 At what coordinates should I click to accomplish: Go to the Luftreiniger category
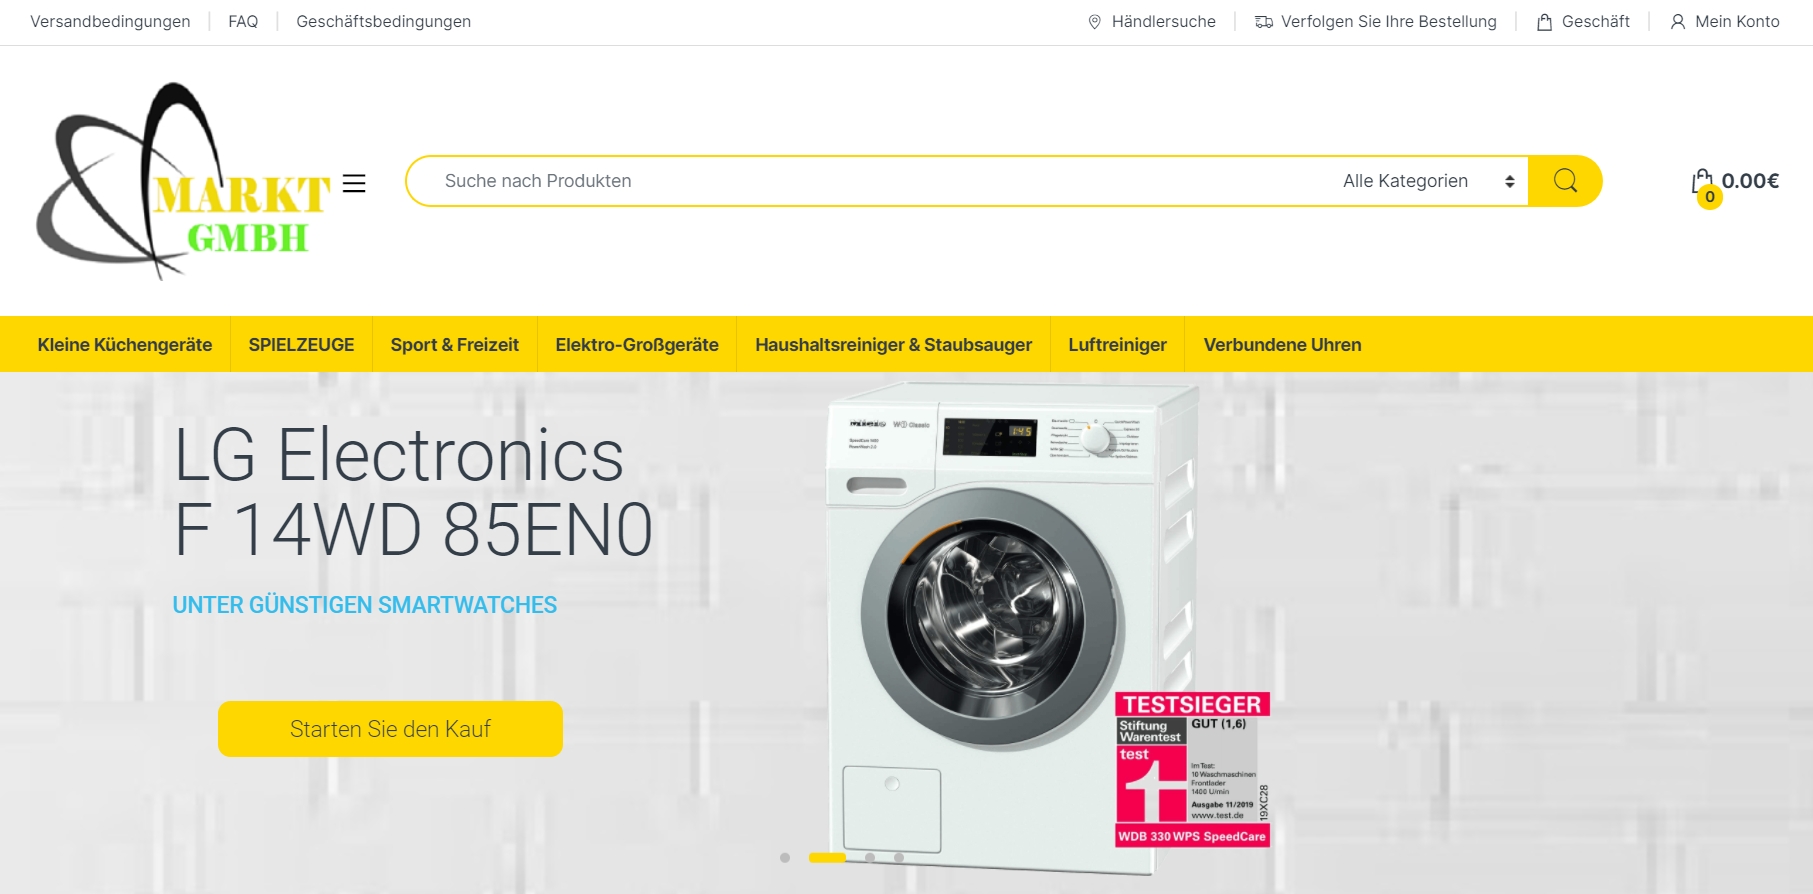click(1117, 345)
